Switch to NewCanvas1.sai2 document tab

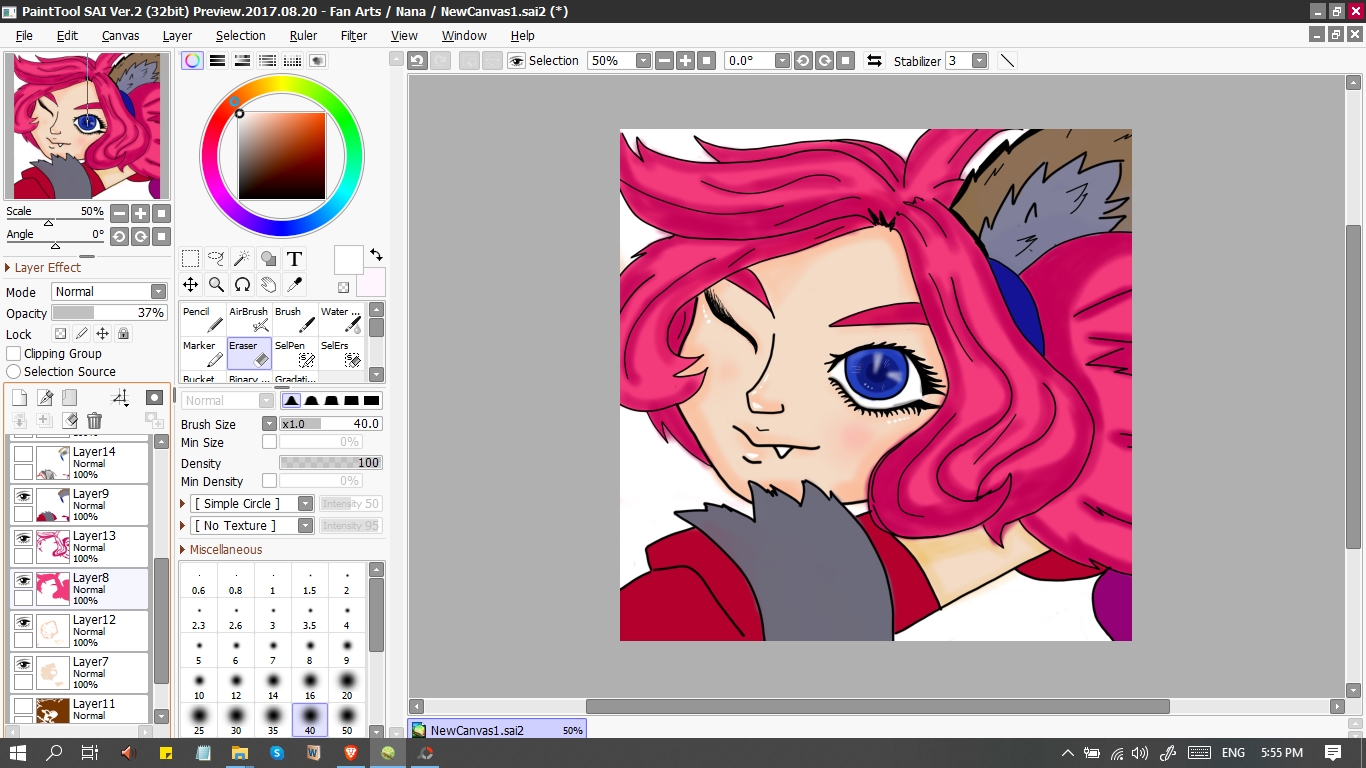(x=497, y=730)
